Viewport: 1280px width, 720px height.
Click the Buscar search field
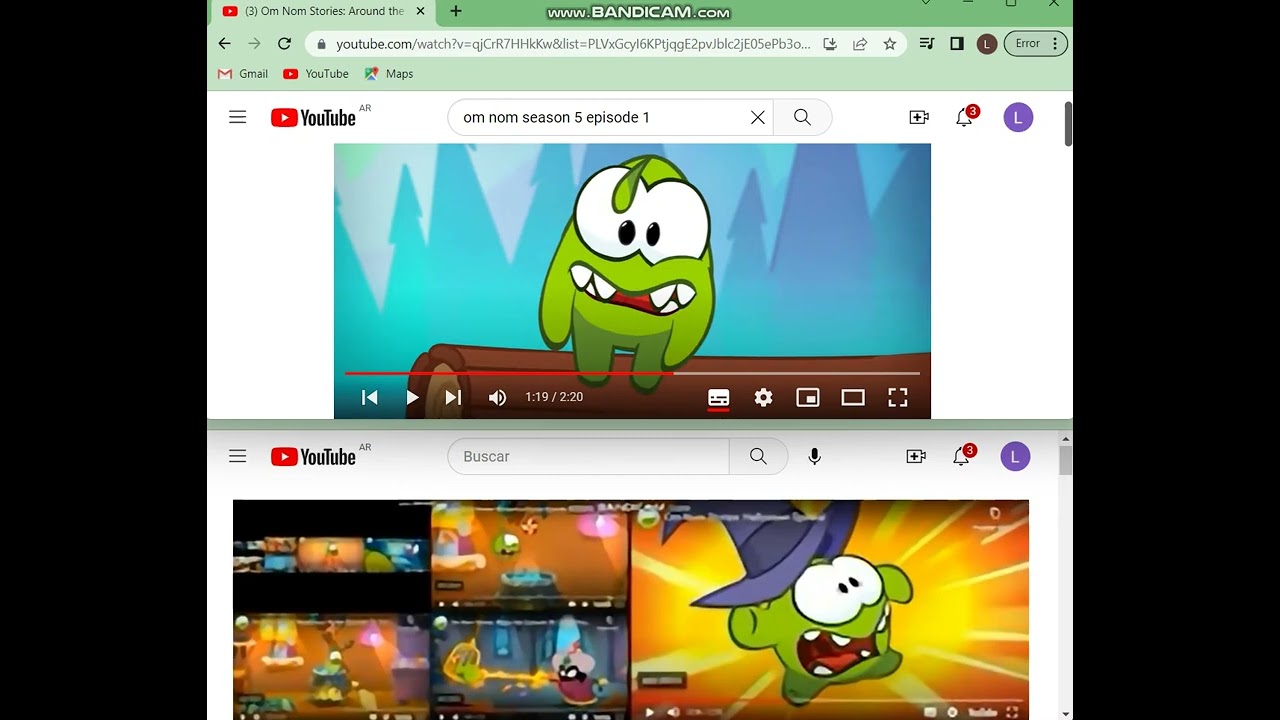588,456
